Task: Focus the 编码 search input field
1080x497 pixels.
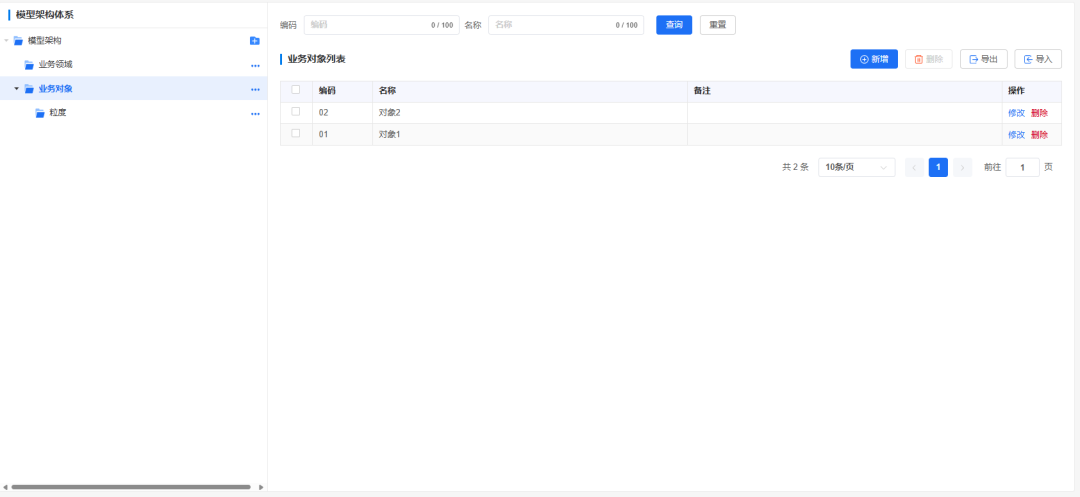Action: [382, 25]
